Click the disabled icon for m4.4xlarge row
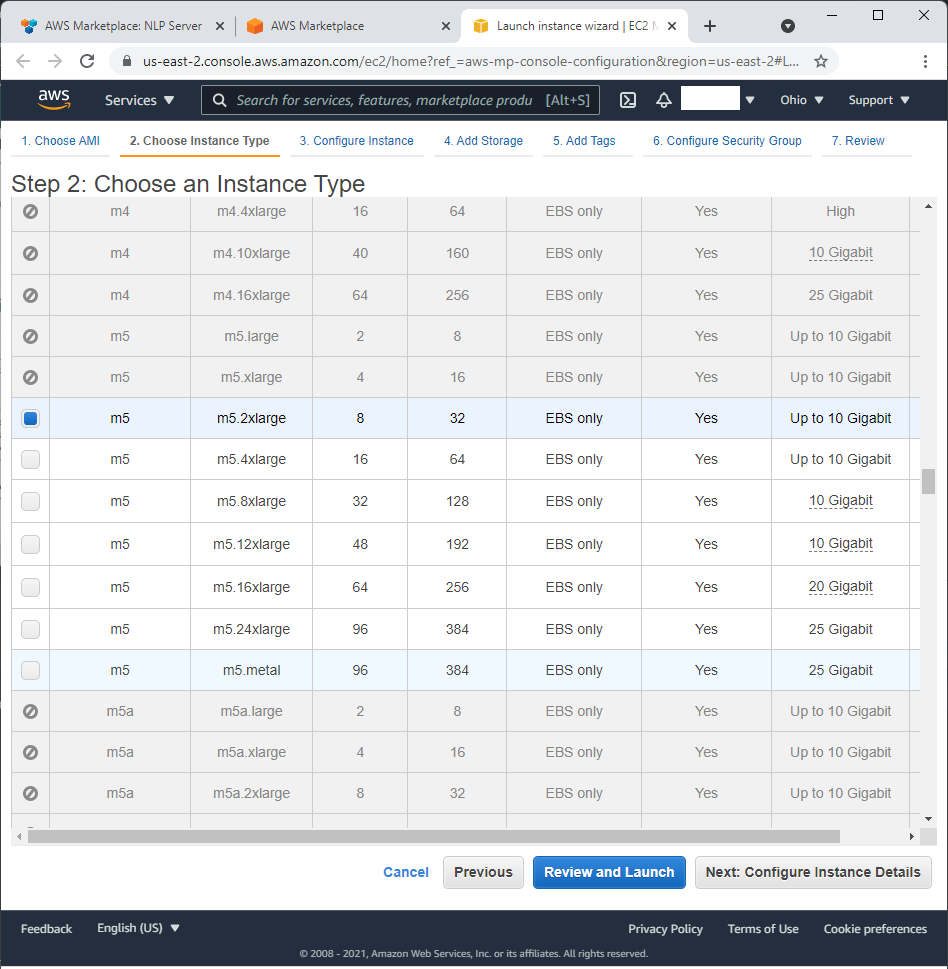 pyautogui.click(x=30, y=211)
